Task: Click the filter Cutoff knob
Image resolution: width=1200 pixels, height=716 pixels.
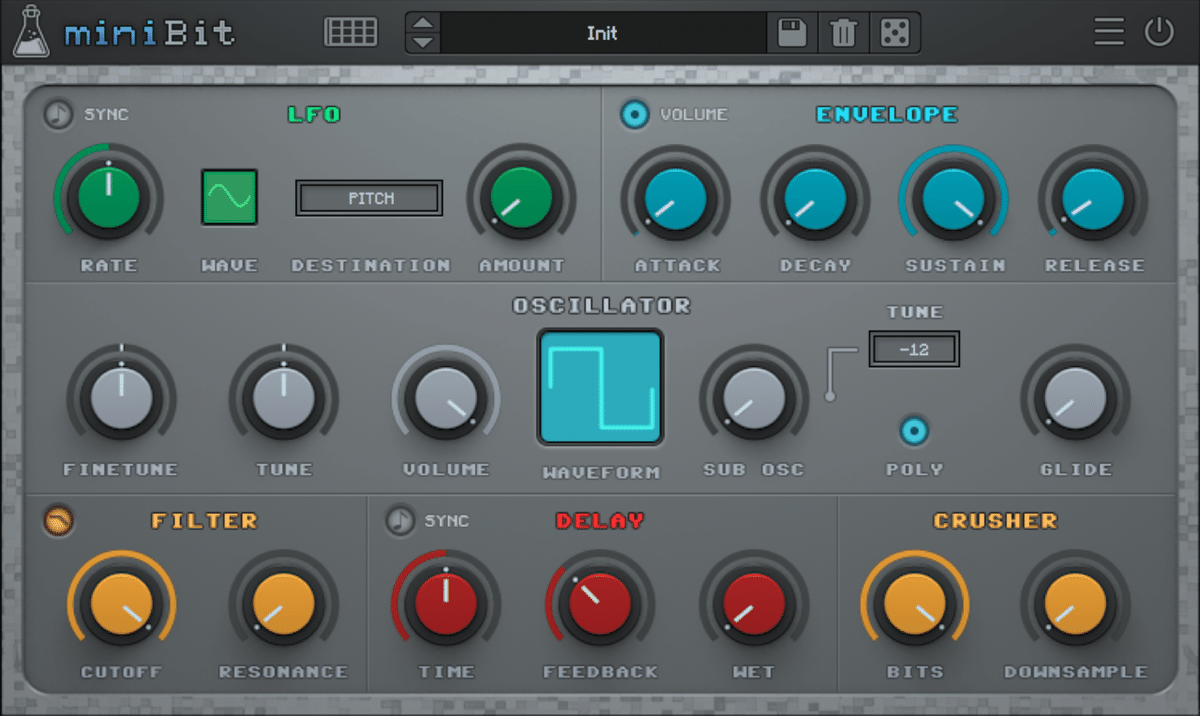Action: click(121, 603)
